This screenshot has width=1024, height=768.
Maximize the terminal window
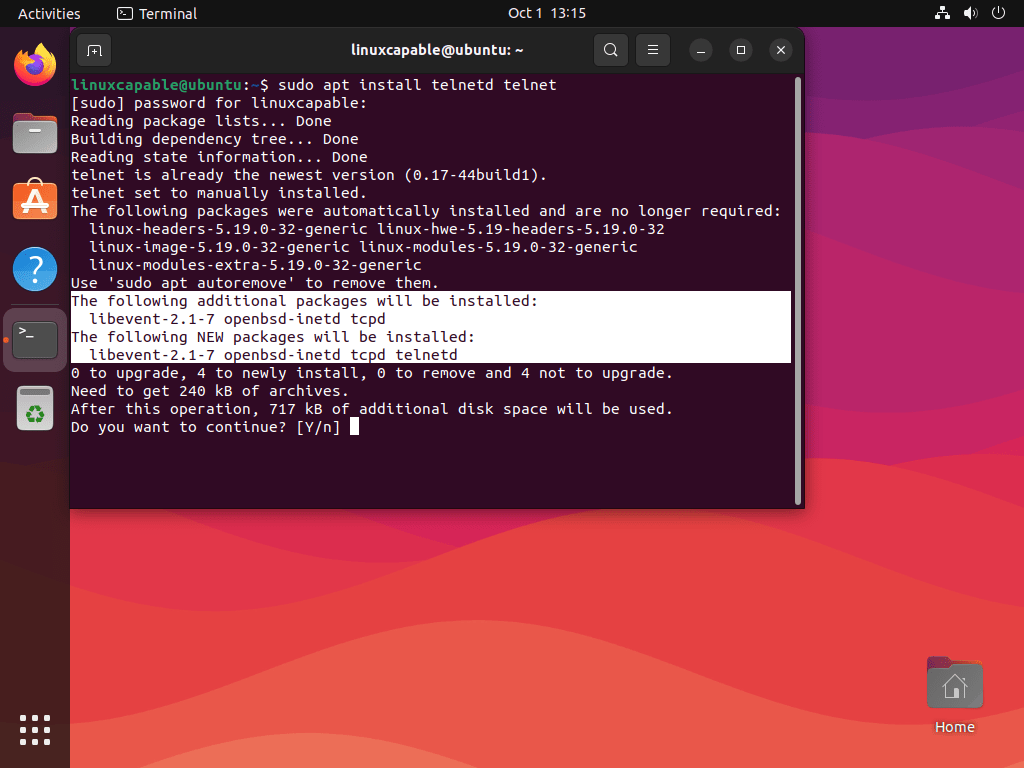(740, 49)
